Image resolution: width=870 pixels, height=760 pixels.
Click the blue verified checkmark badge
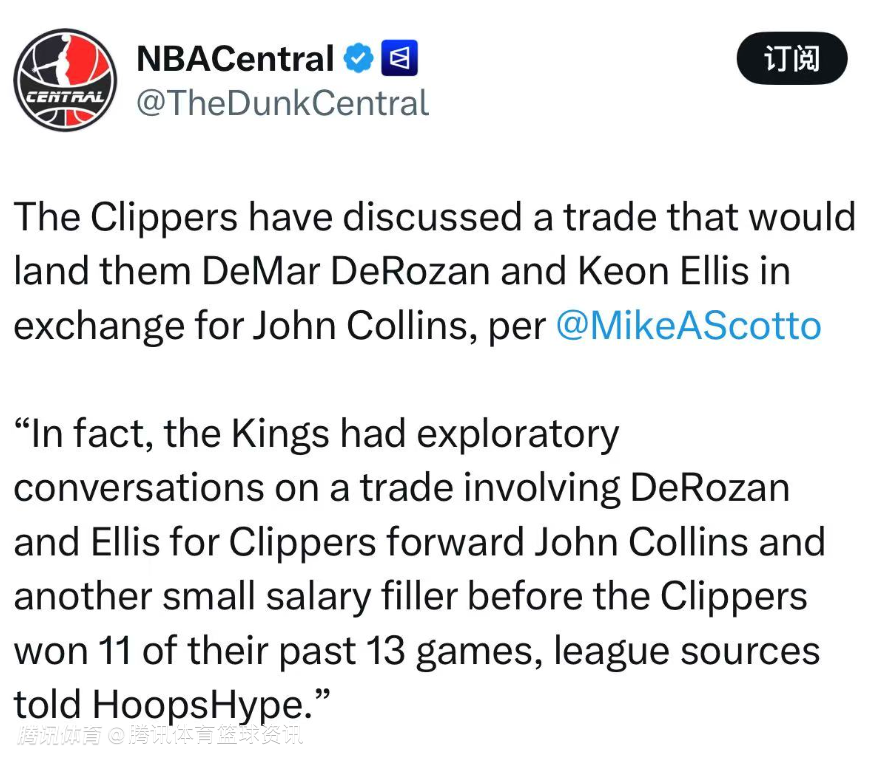click(x=358, y=59)
